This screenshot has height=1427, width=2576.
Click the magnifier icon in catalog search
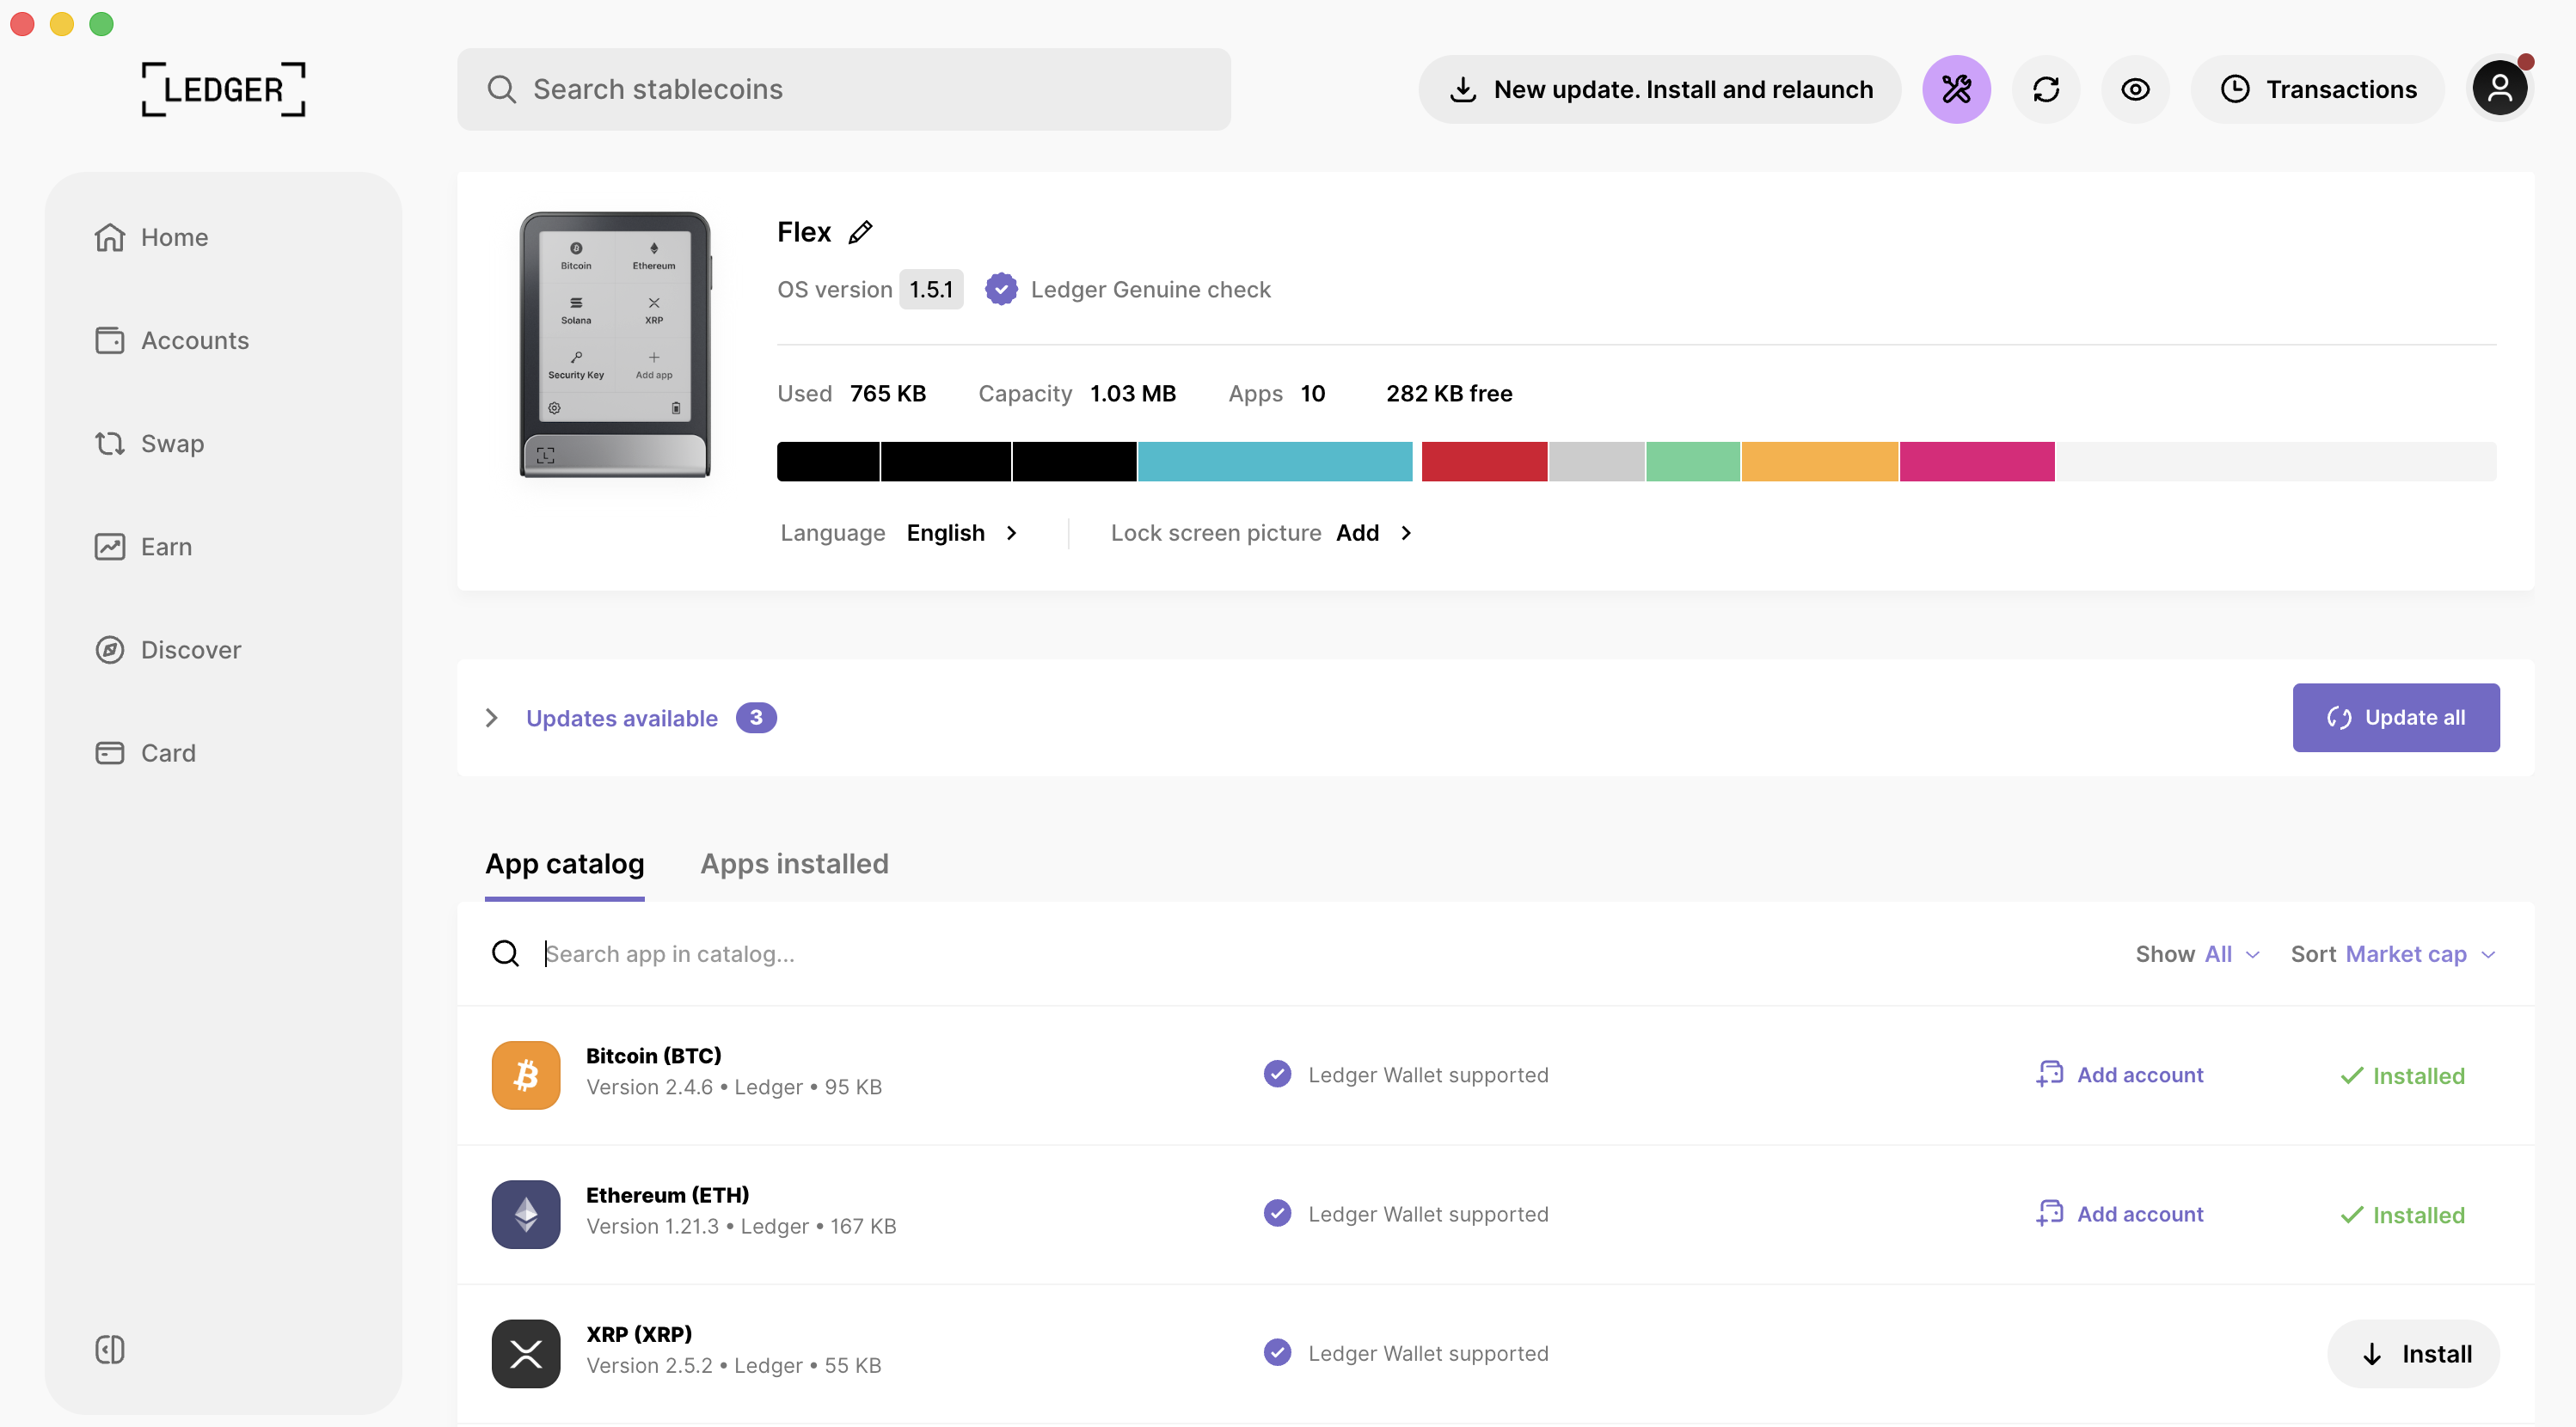tap(505, 953)
